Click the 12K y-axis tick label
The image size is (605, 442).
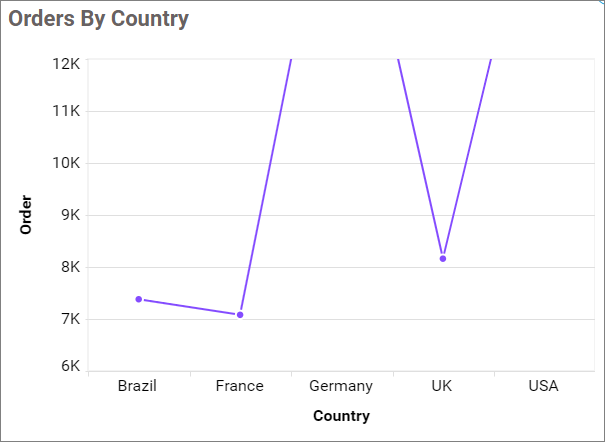point(65,63)
